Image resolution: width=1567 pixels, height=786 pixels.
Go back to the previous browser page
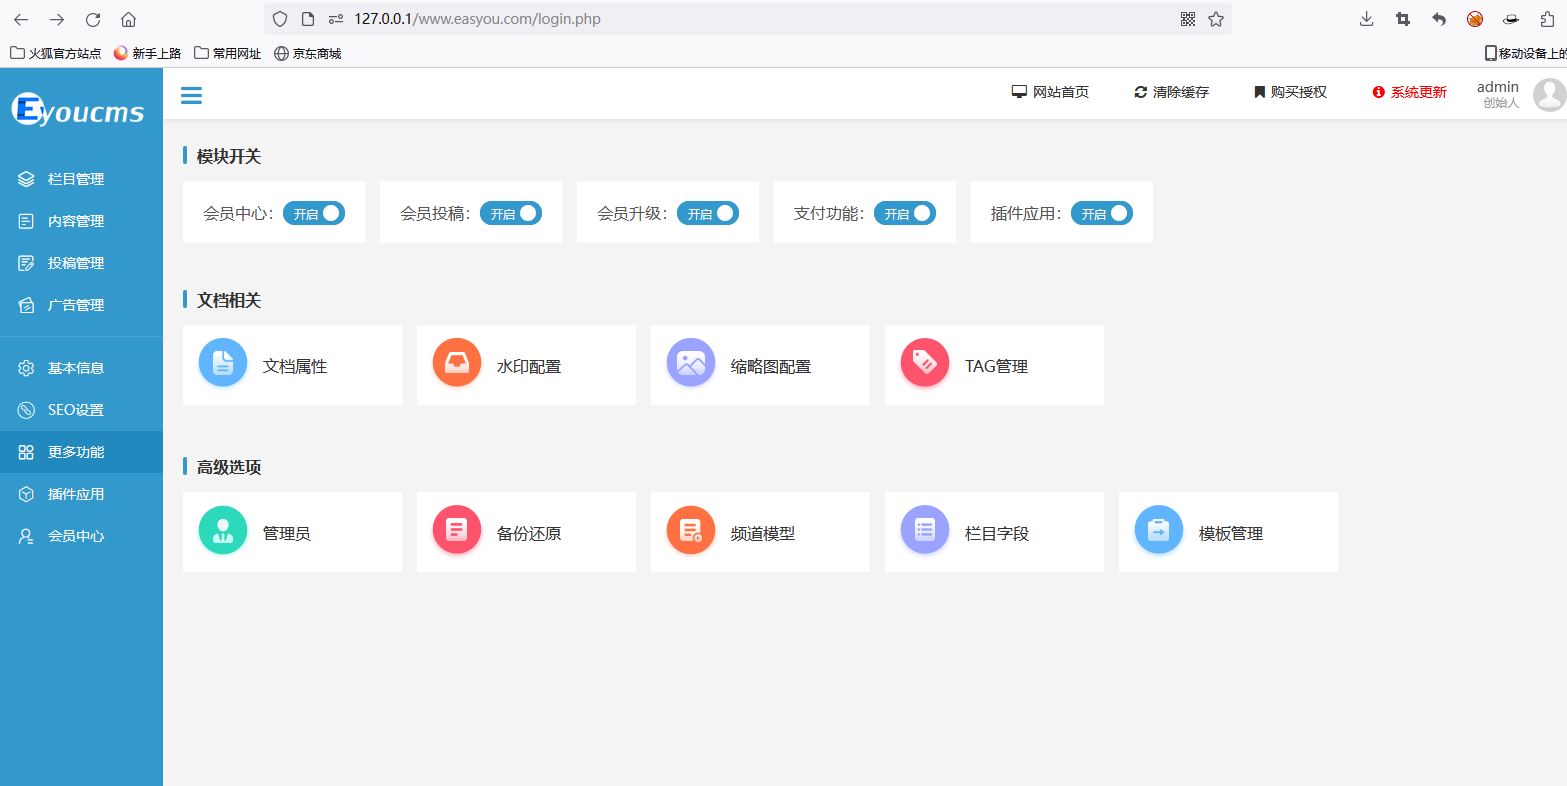tap(21, 19)
